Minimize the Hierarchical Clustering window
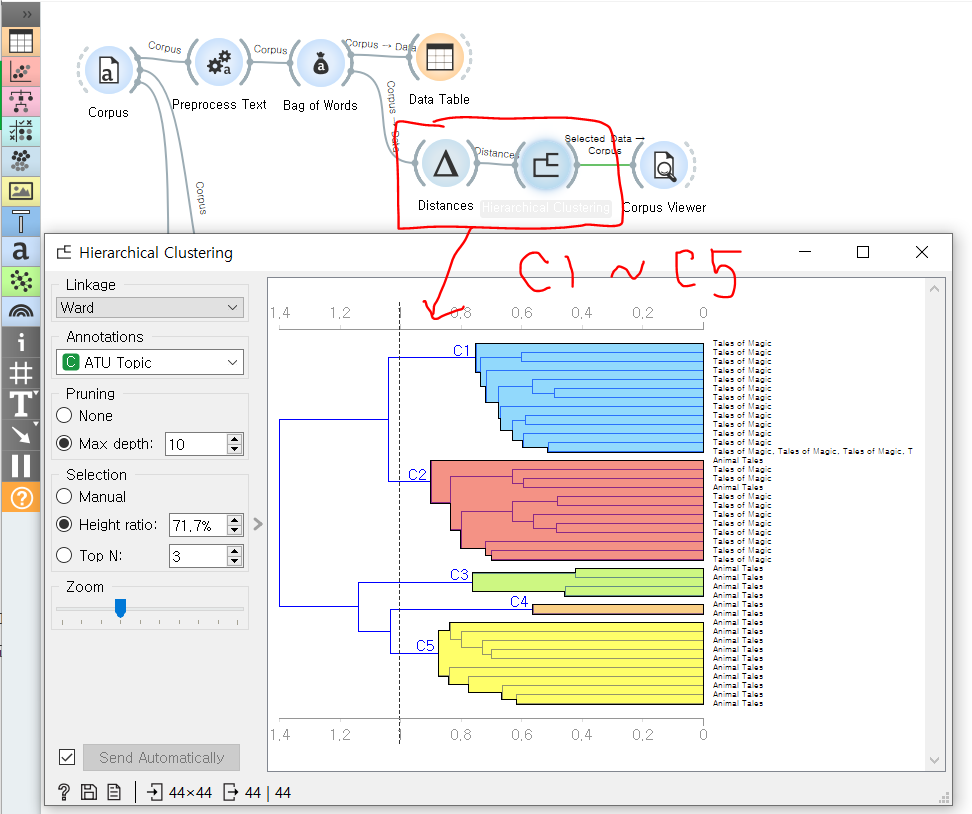 point(805,252)
